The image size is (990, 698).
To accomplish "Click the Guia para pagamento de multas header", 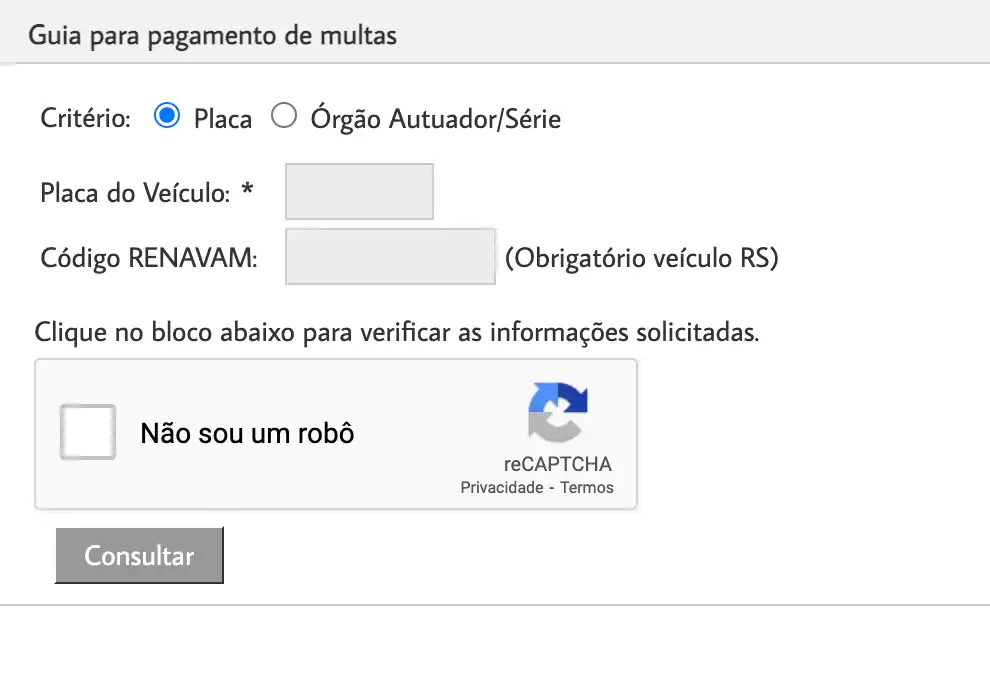I will click(212, 36).
